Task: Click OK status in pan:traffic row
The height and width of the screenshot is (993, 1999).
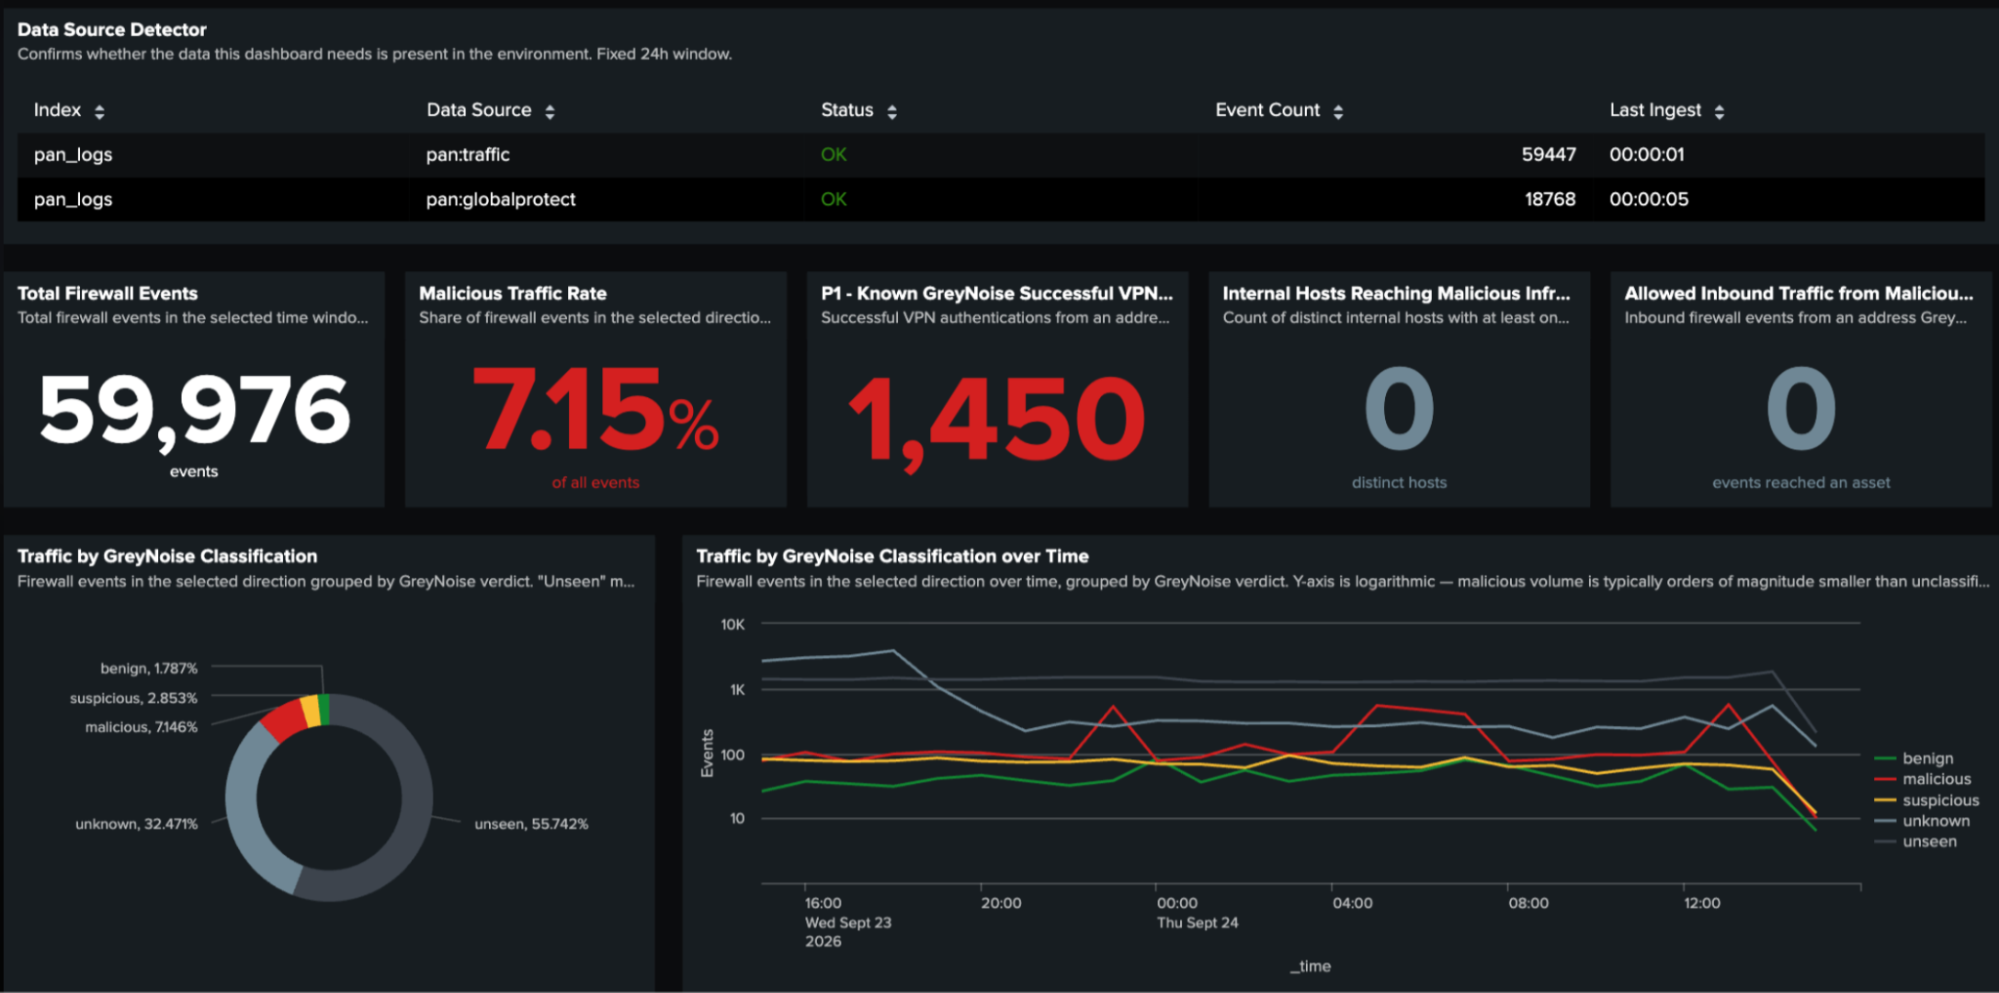Action: click(x=834, y=155)
